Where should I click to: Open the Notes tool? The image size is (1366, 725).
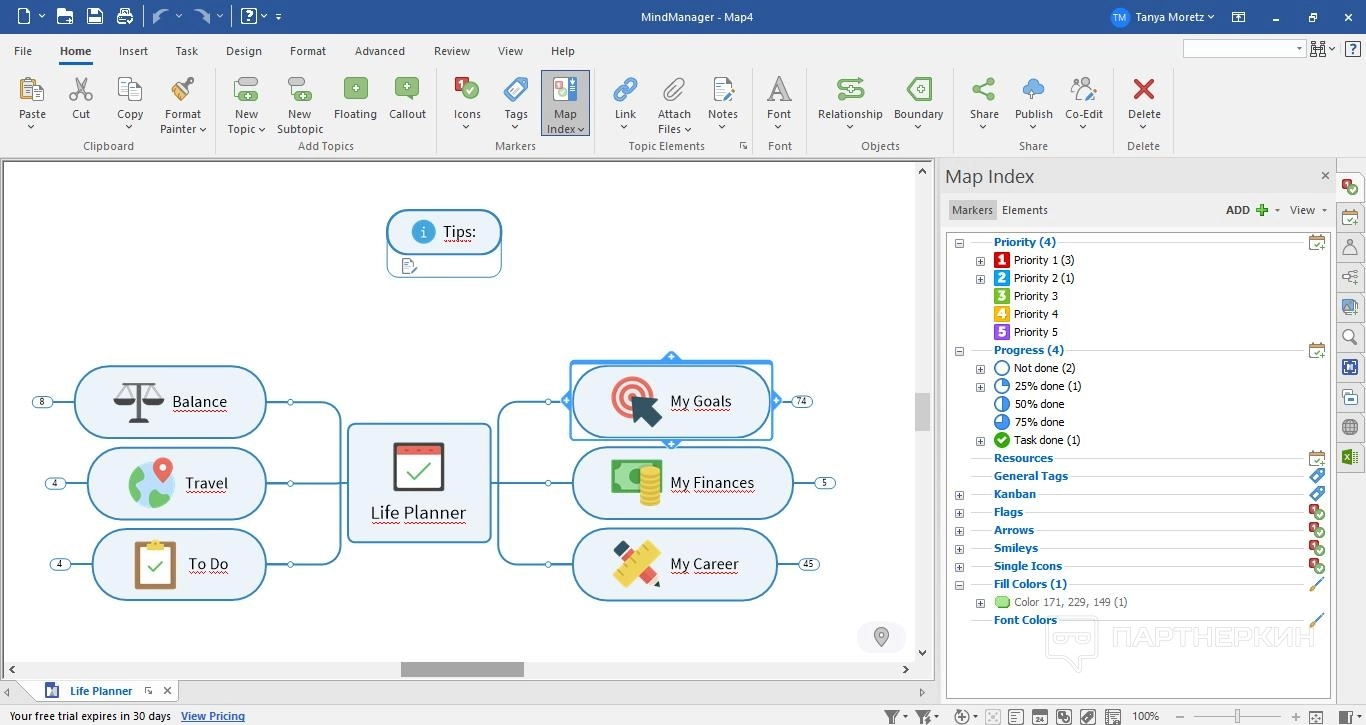722,90
